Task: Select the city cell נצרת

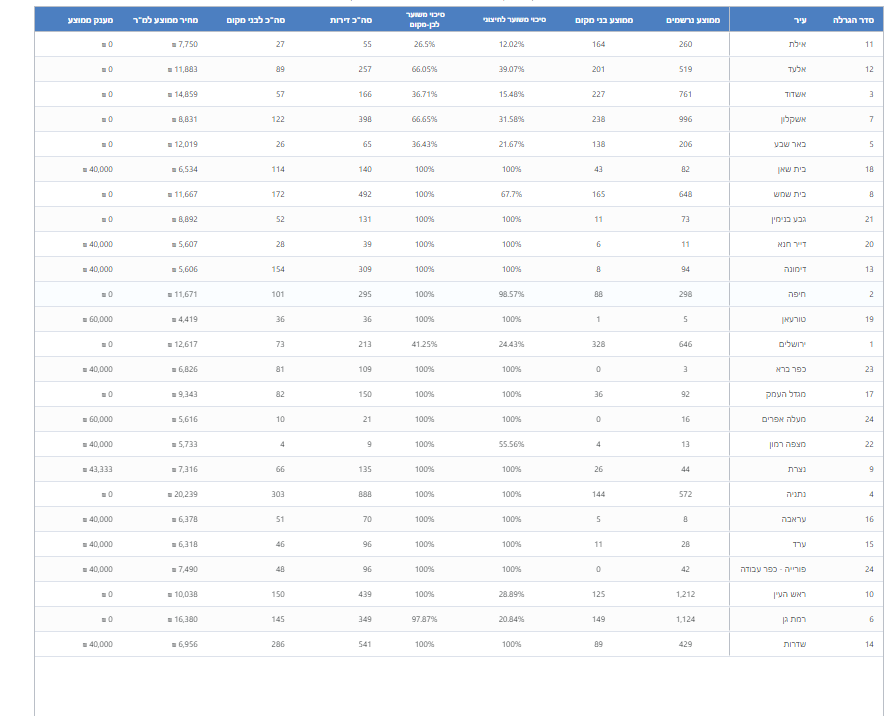Action: 797,469
